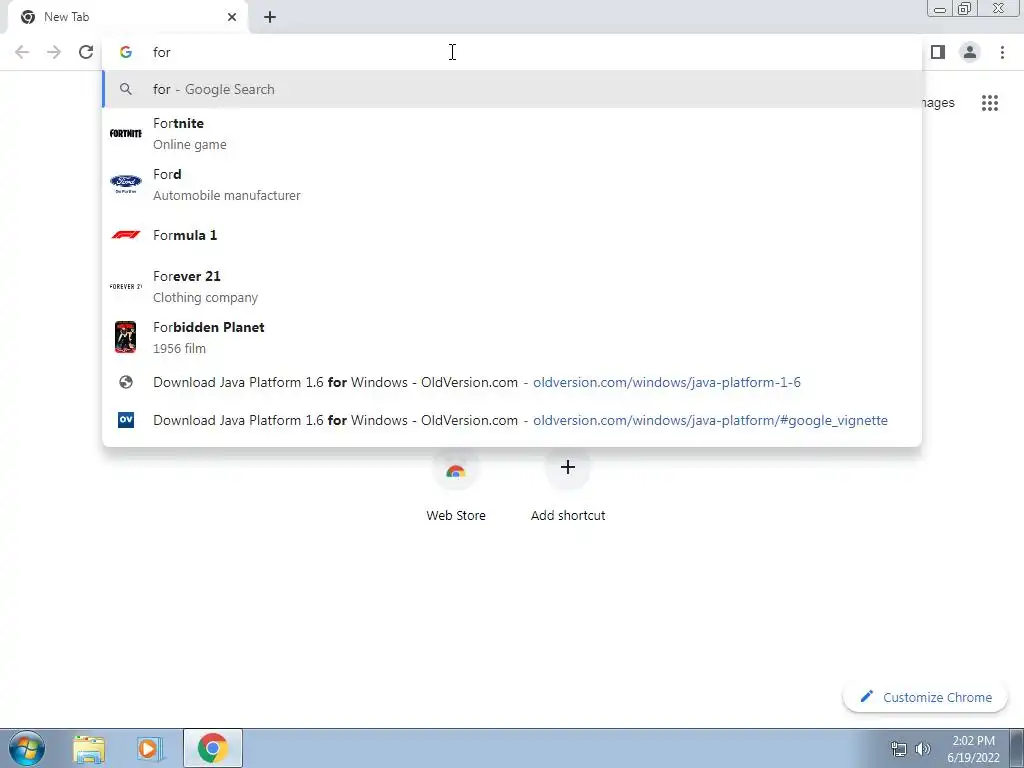This screenshot has height=768, width=1024.
Task: Select the New Tab tab
Action: point(127,17)
